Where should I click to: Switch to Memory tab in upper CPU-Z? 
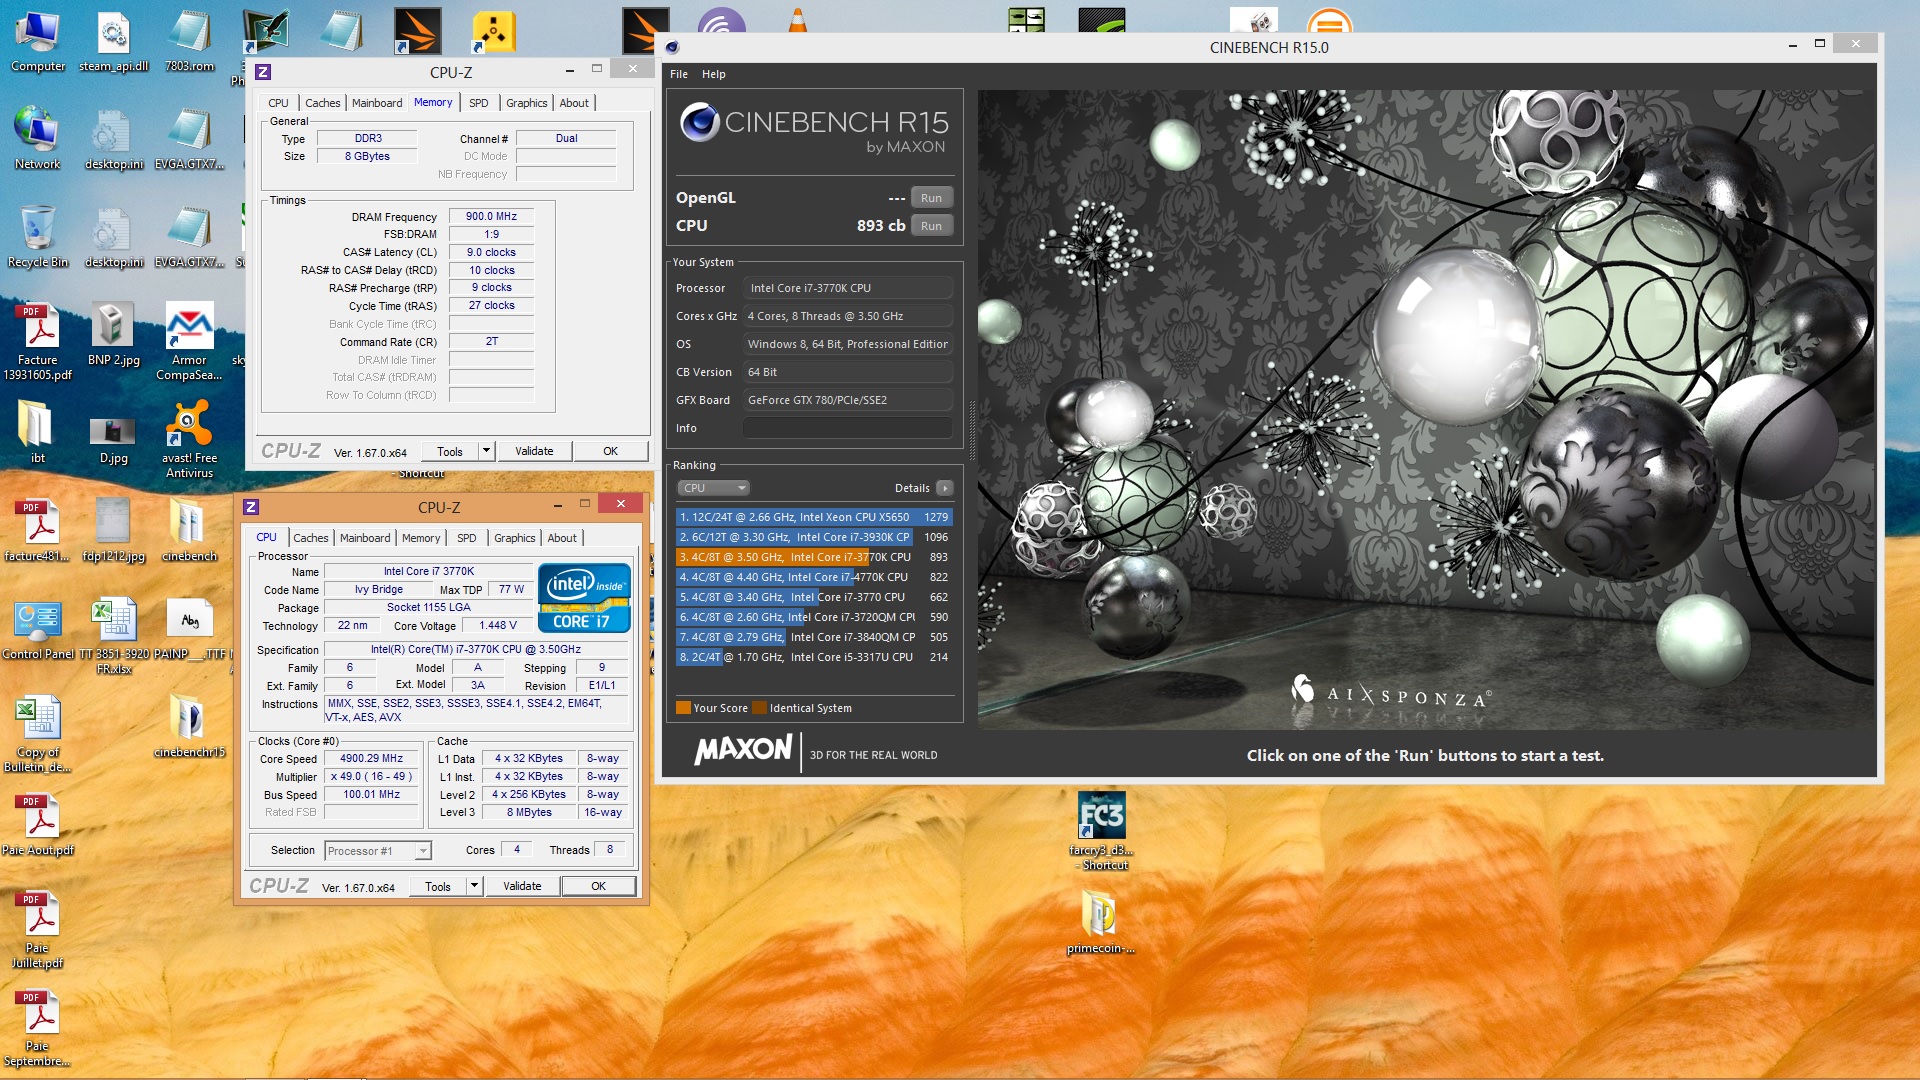pos(433,102)
